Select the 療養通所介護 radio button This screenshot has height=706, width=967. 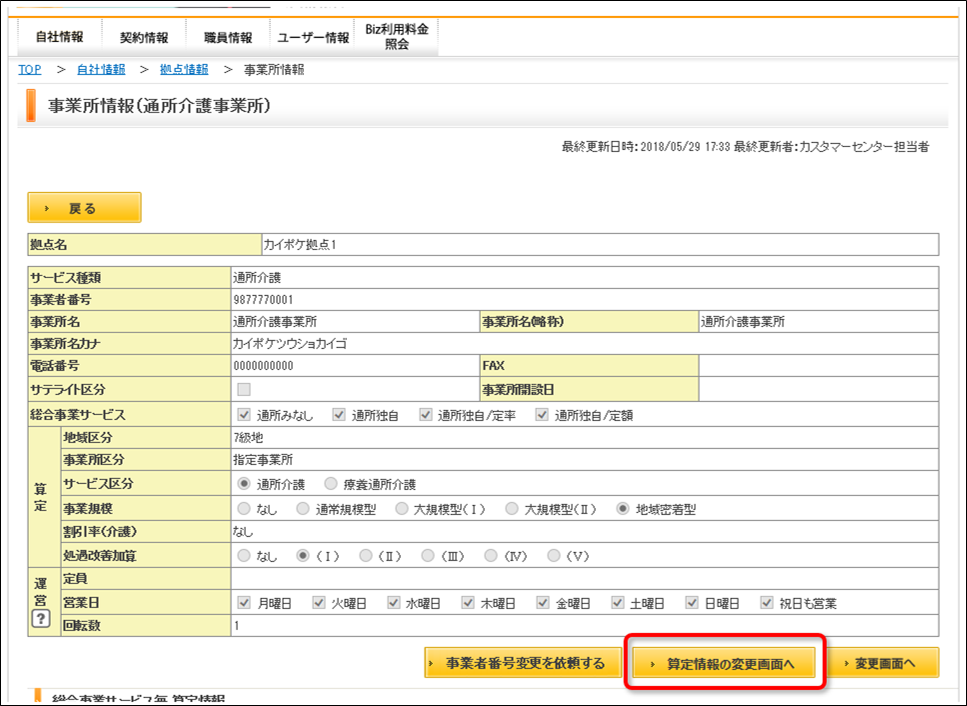[331, 484]
